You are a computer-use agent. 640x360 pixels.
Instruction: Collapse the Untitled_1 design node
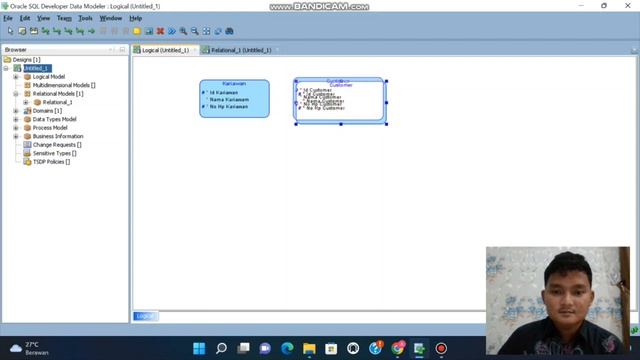tap(6, 68)
